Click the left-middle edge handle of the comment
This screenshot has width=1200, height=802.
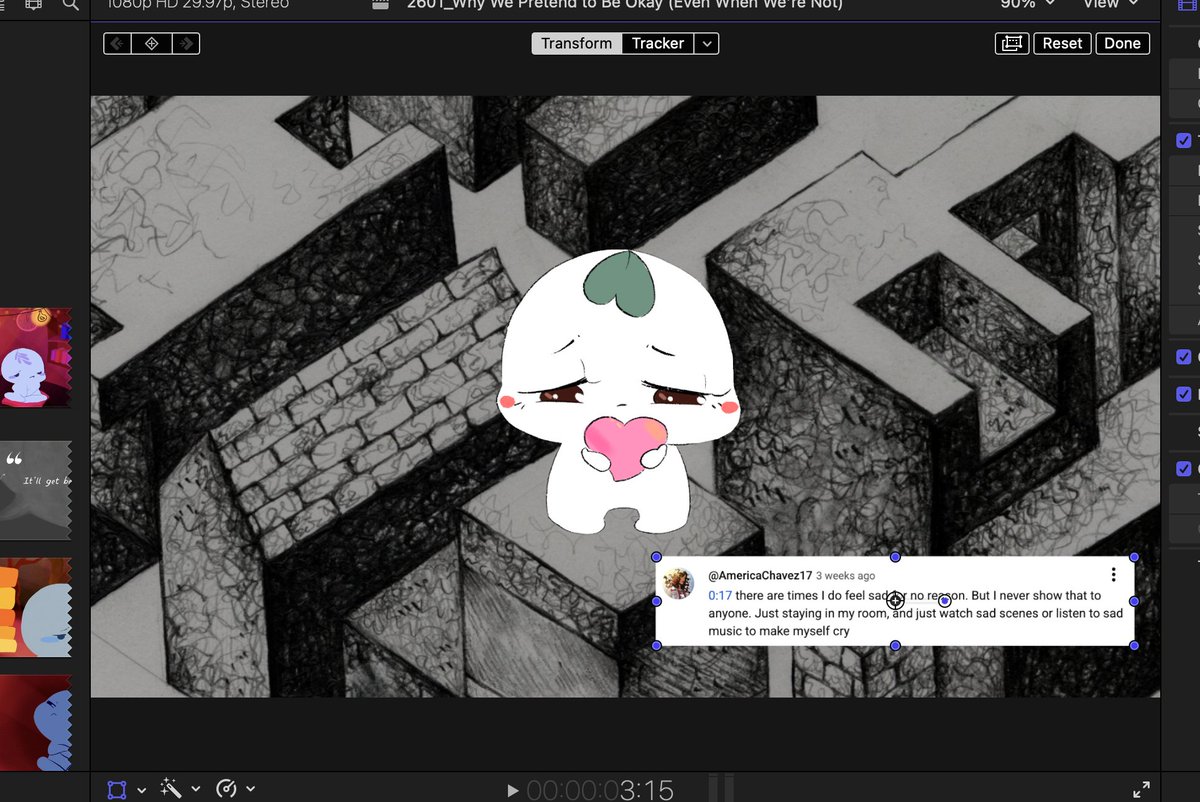tap(657, 601)
